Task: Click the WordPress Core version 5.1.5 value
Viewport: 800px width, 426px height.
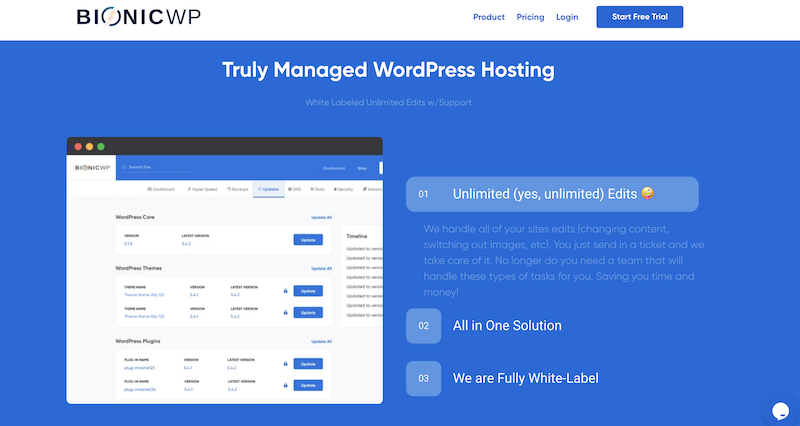Action: click(128, 244)
